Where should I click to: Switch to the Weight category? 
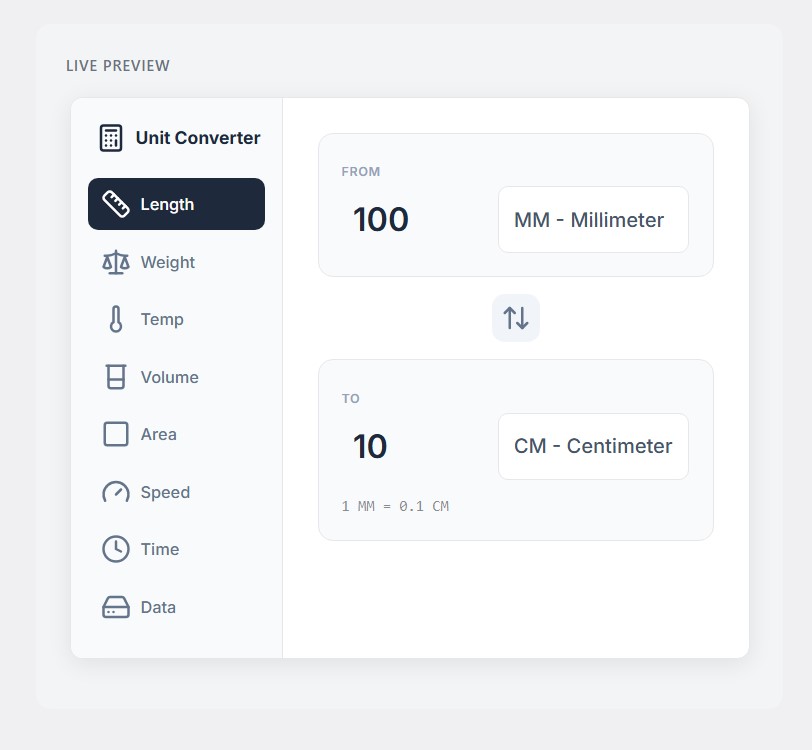(168, 262)
